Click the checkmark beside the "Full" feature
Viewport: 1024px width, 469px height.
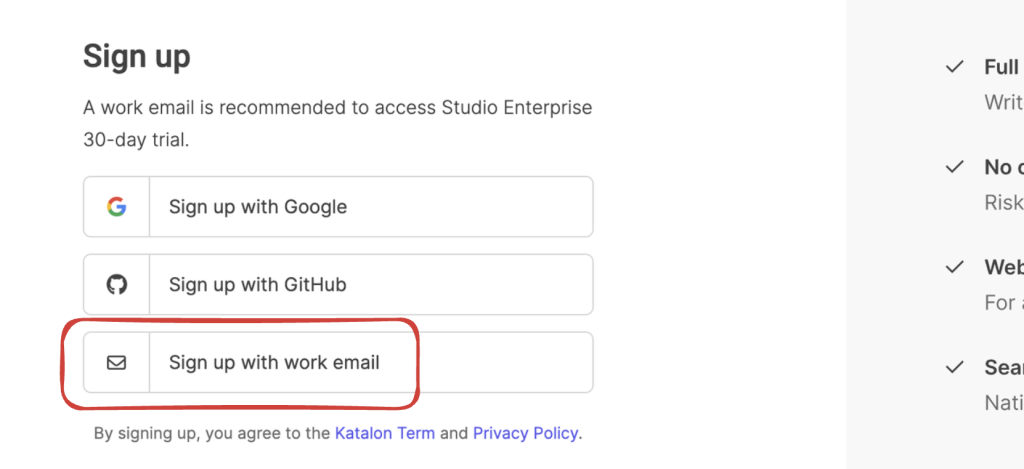(x=954, y=67)
